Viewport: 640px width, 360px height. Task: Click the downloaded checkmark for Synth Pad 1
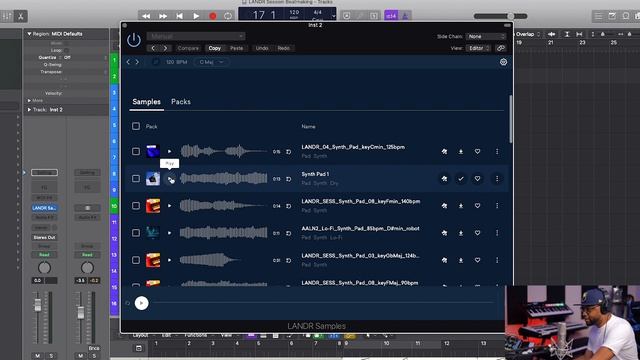(461, 178)
